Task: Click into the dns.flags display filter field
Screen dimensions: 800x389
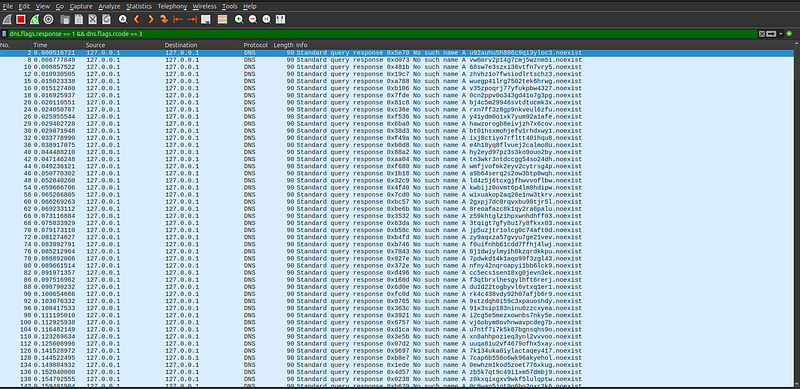Action: click(x=383, y=34)
